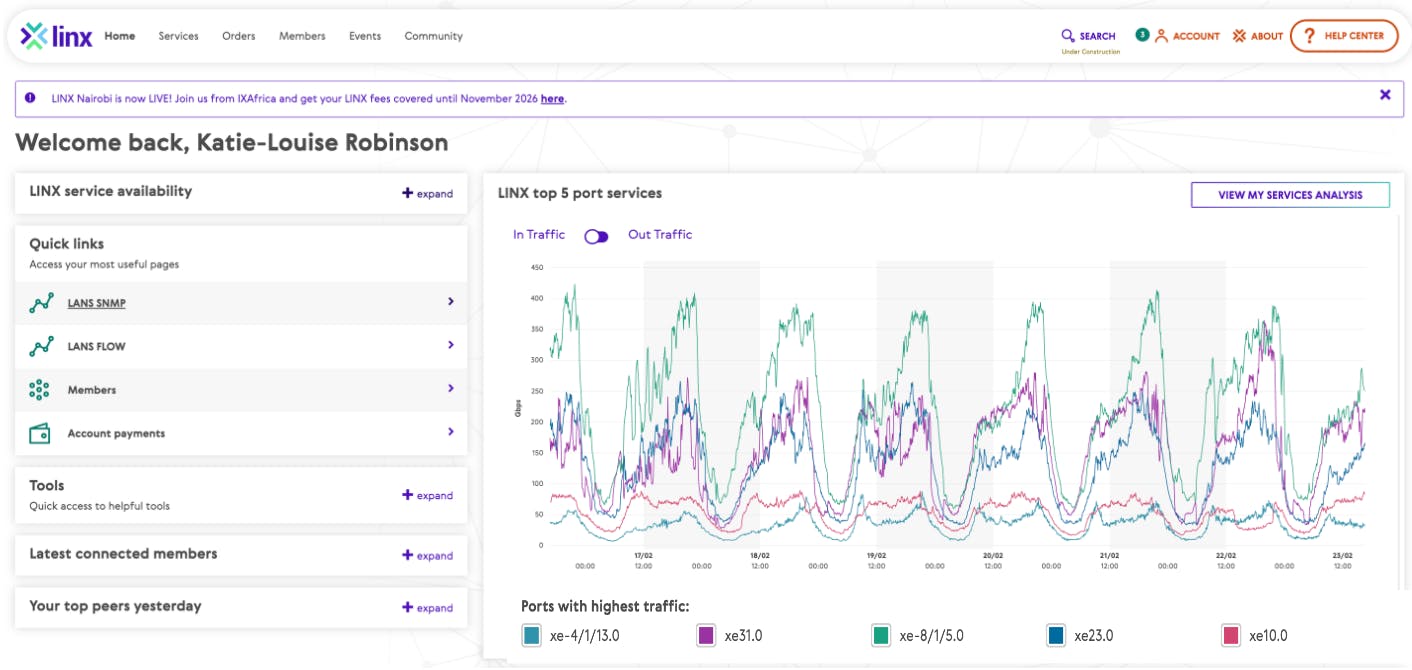Click the xe10.0 port label
1412x670 pixels.
point(1269,636)
